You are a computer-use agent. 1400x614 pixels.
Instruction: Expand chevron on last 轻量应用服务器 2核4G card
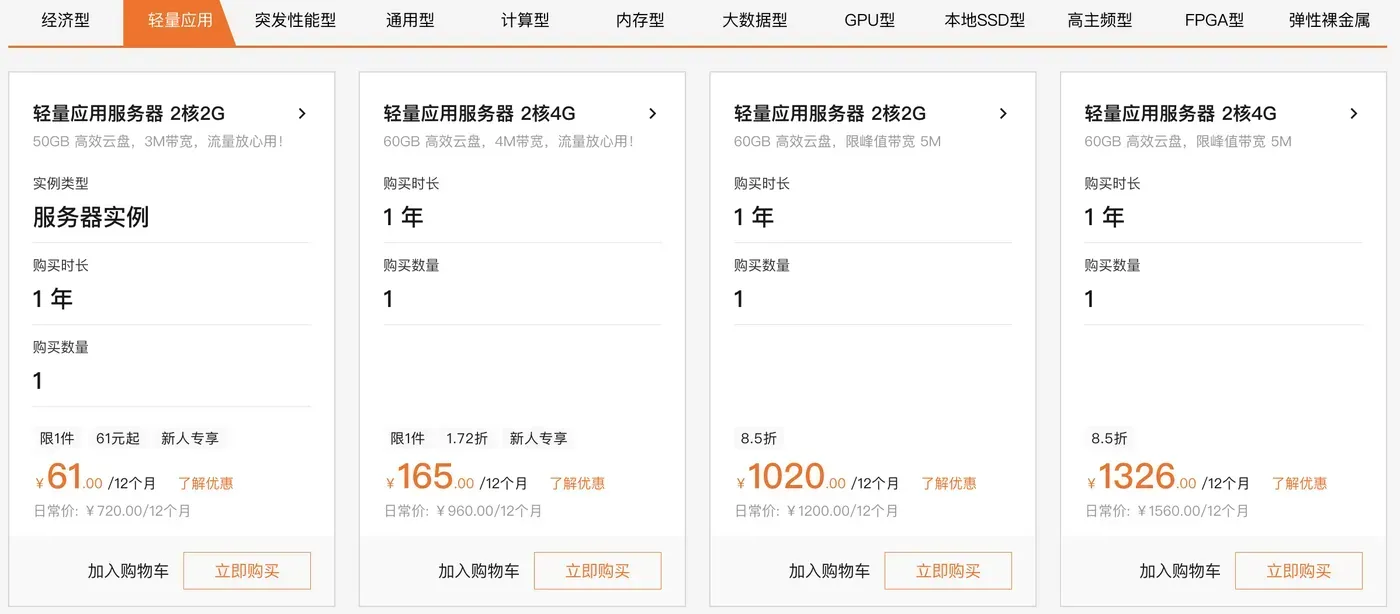click(x=1353, y=113)
